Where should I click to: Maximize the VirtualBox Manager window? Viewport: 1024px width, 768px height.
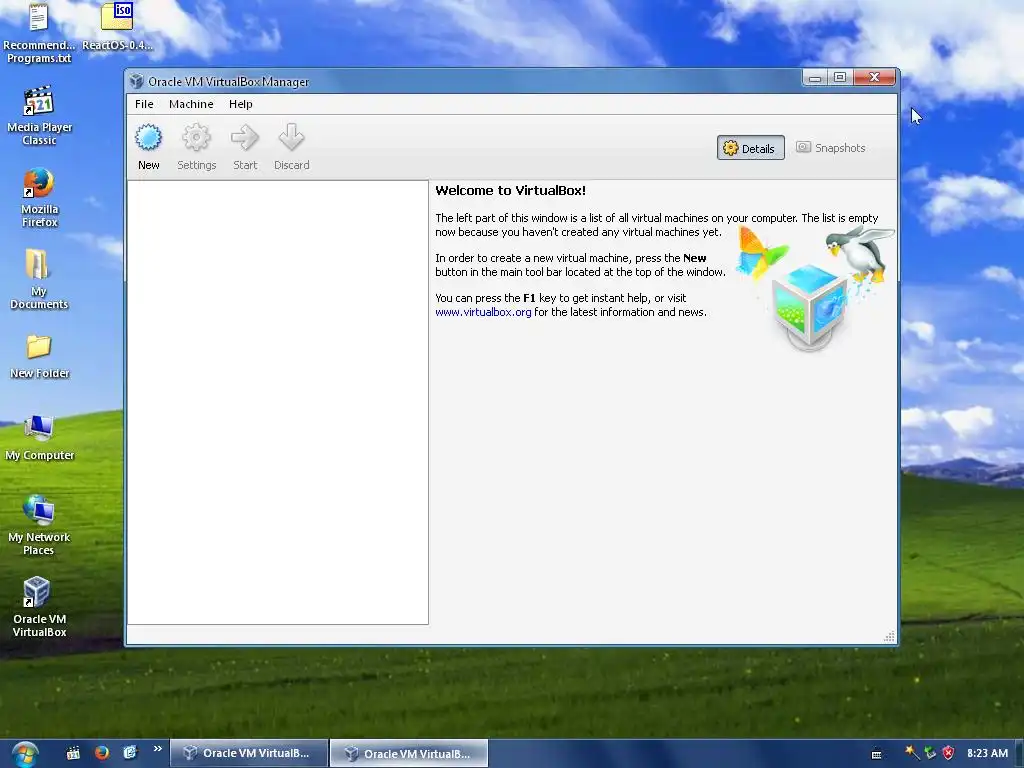point(840,78)
